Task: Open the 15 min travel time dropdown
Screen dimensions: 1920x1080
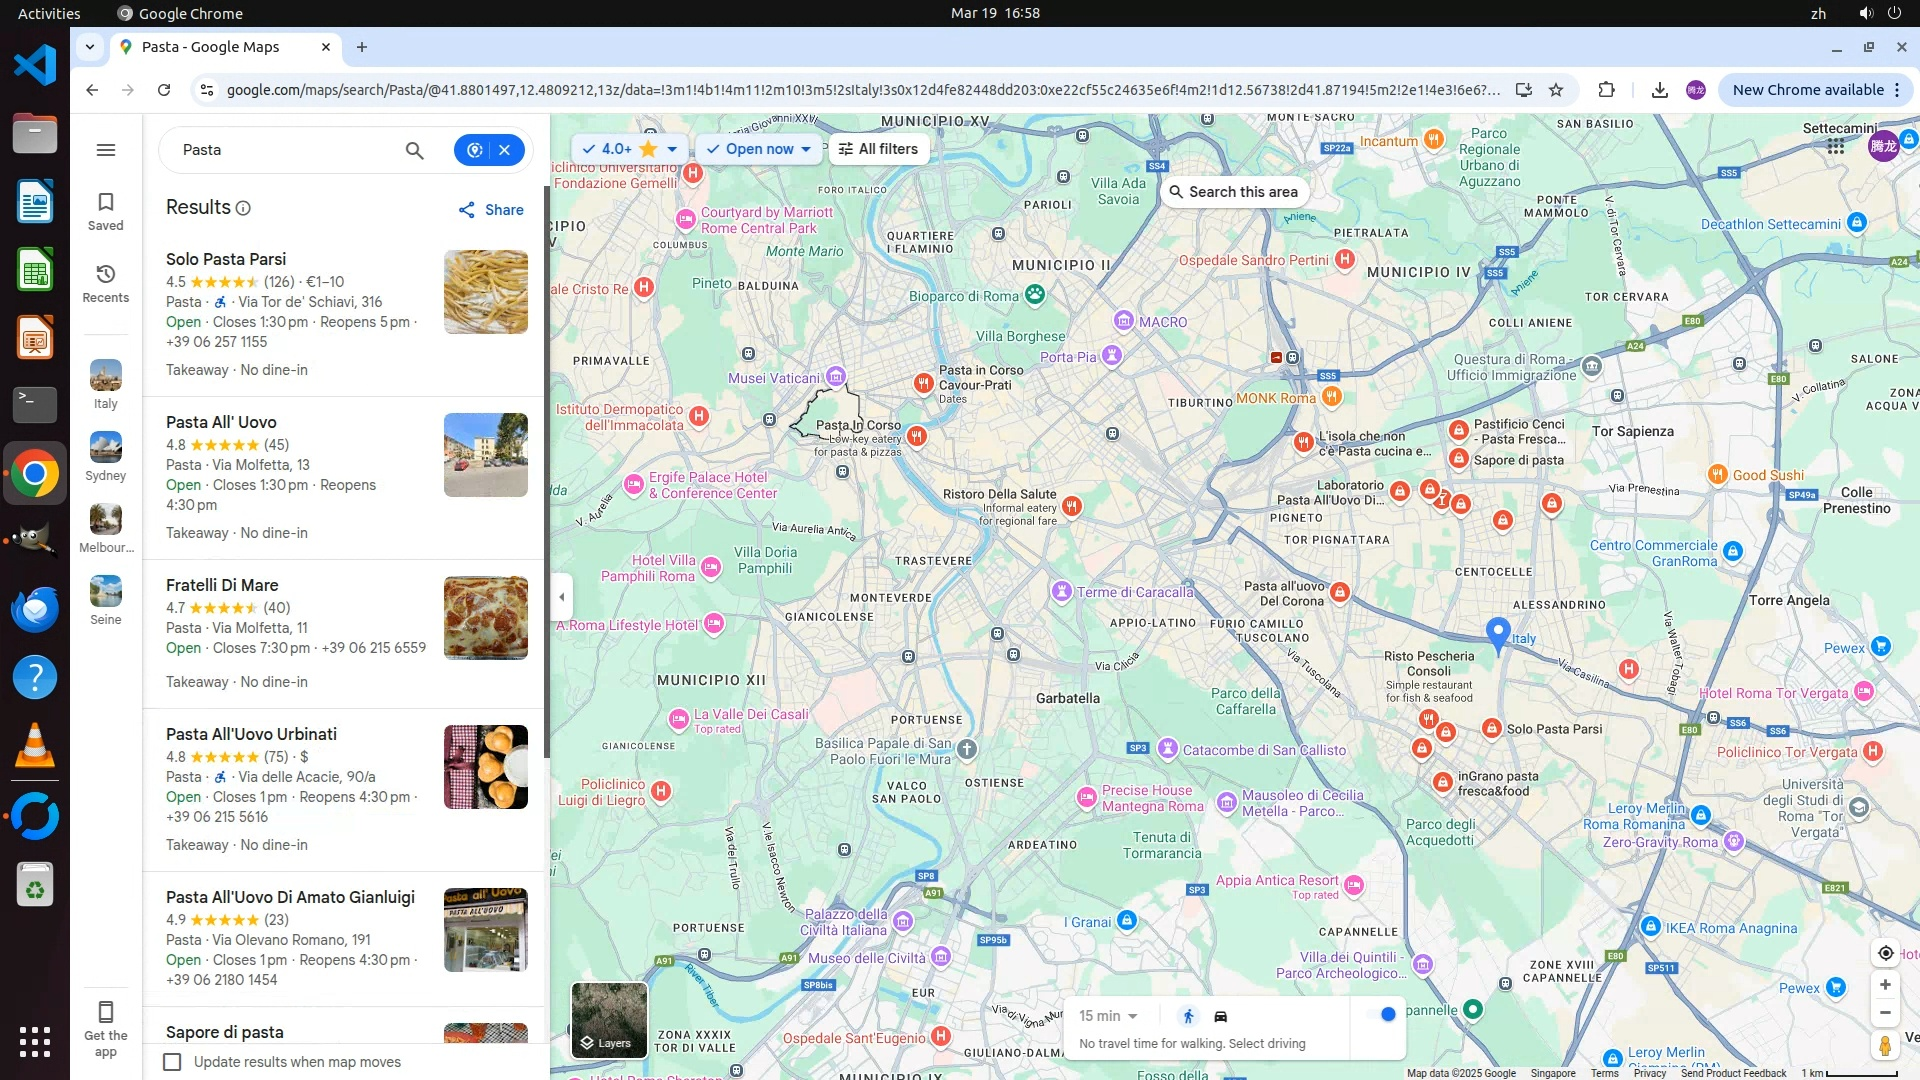Action: [1108, 1016]
